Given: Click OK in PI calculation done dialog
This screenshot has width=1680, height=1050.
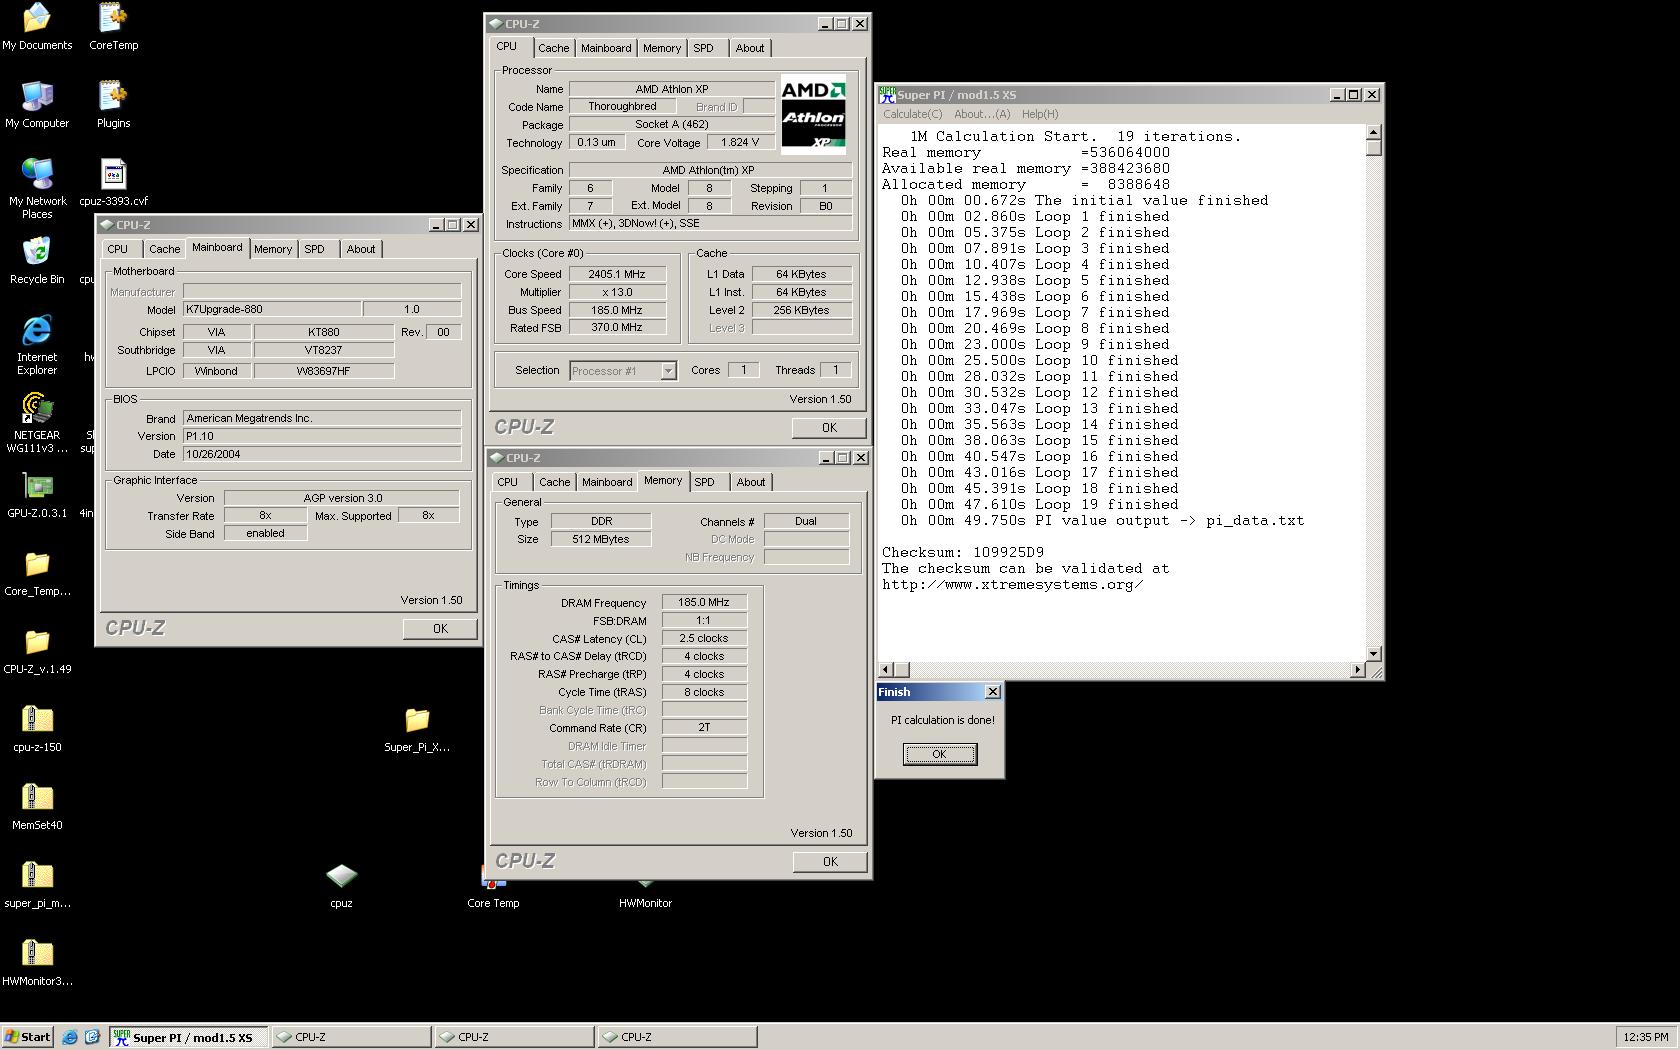Looking at the screenshot, I should 939,754.
